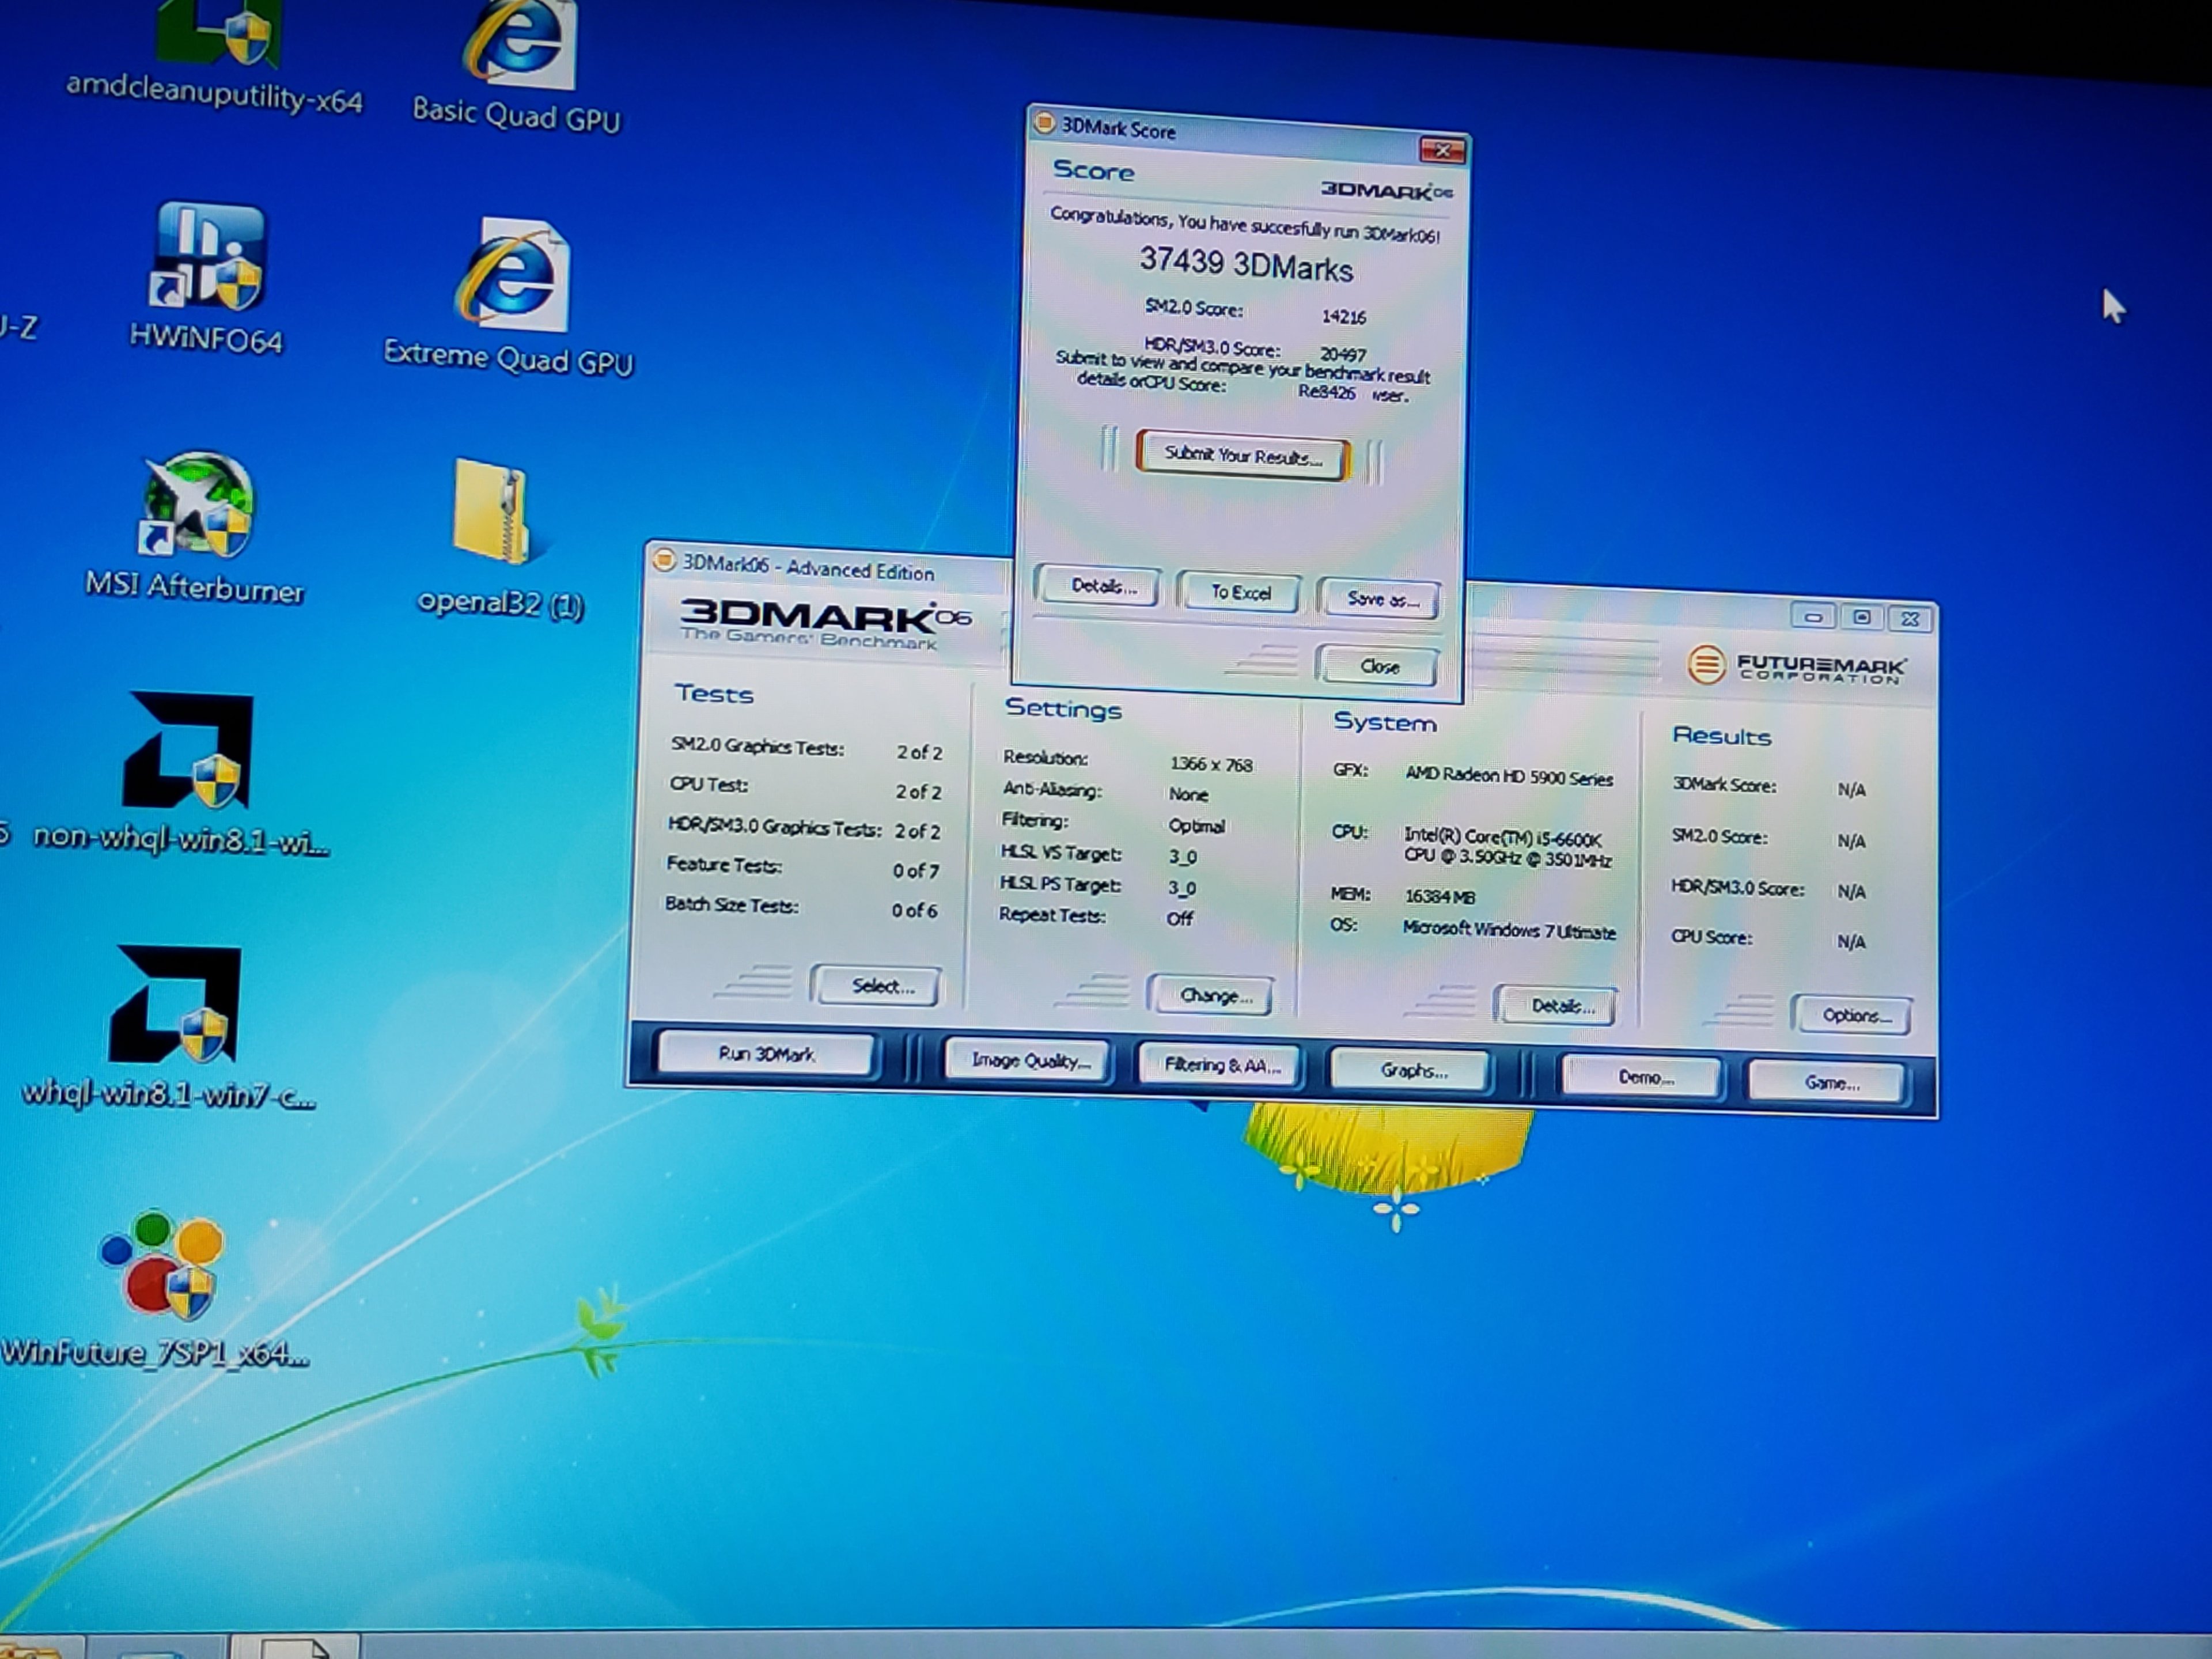
Task: Open the Filtering & AA tool
Action: coord(1221,1065)
